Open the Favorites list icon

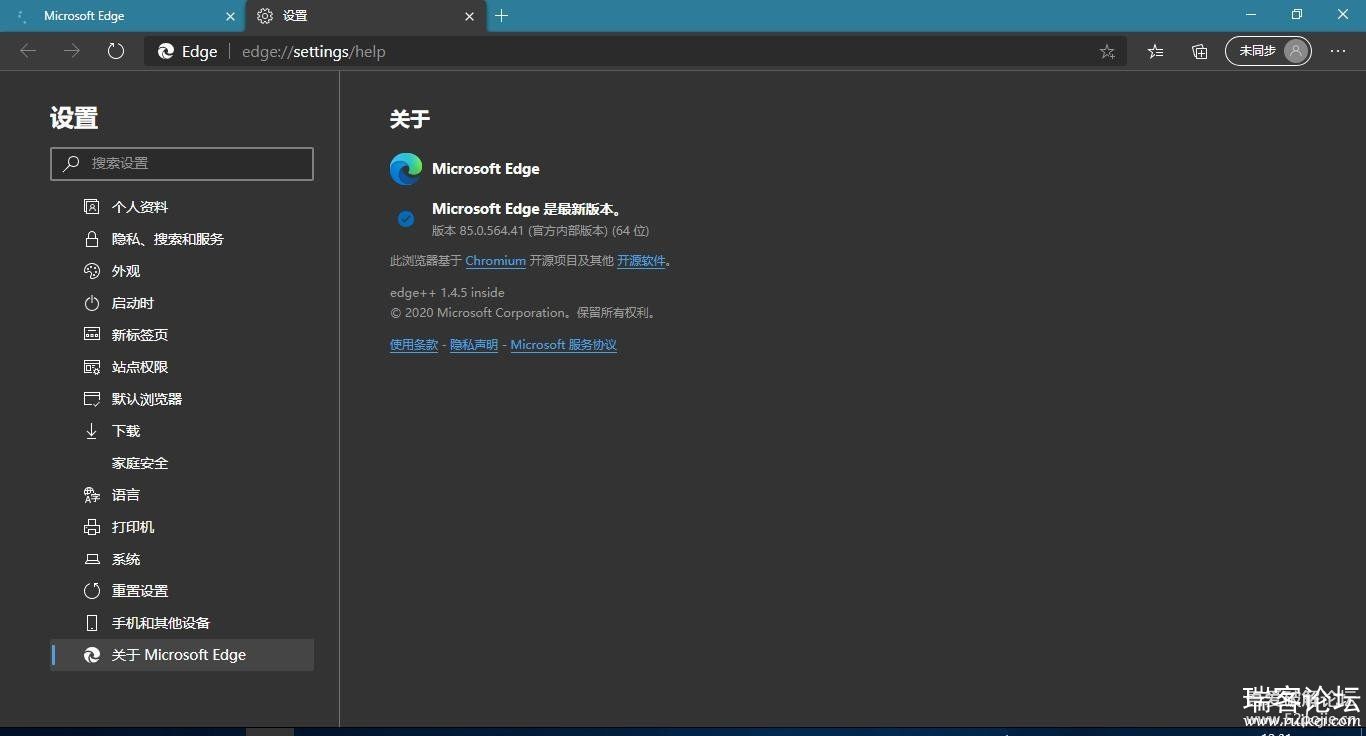pyautogui.click(x=1155, y=51)
